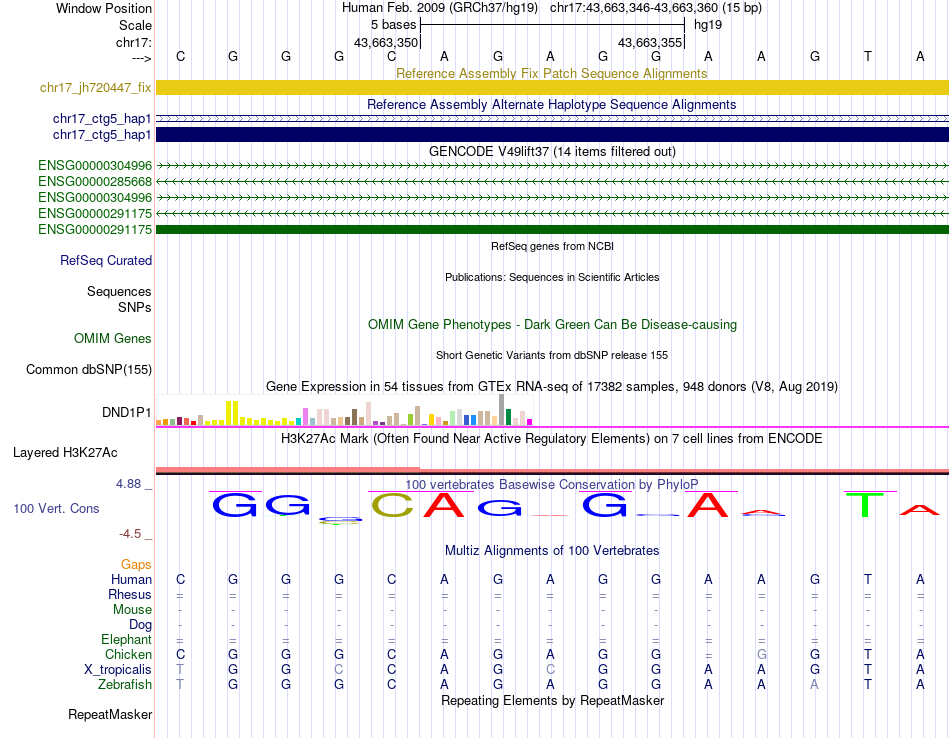Open the OMIM Gene Phenotypes track title

point(552,325)
